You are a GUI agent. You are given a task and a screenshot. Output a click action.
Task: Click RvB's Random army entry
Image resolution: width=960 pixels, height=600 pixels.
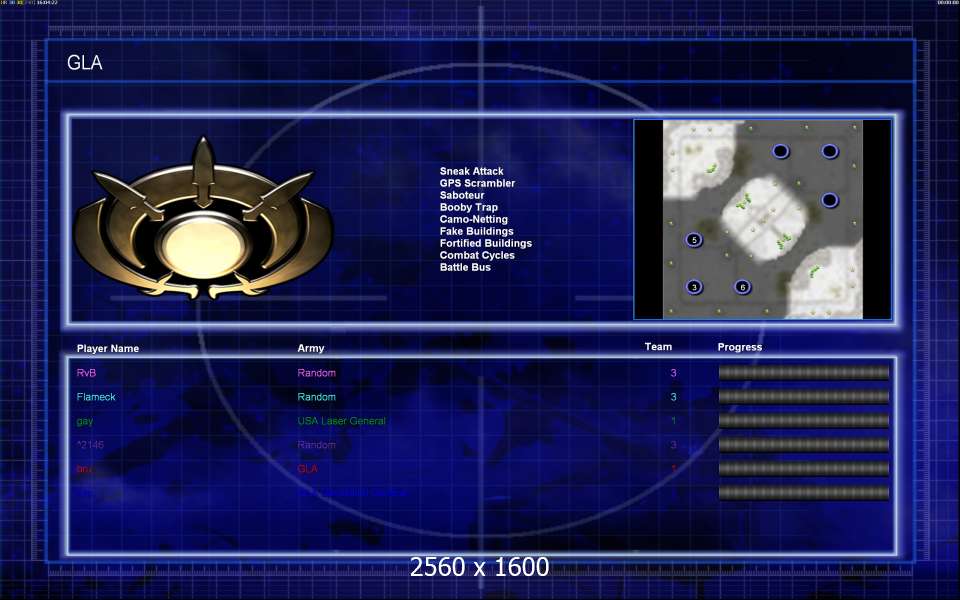click(x=317, y=373)
